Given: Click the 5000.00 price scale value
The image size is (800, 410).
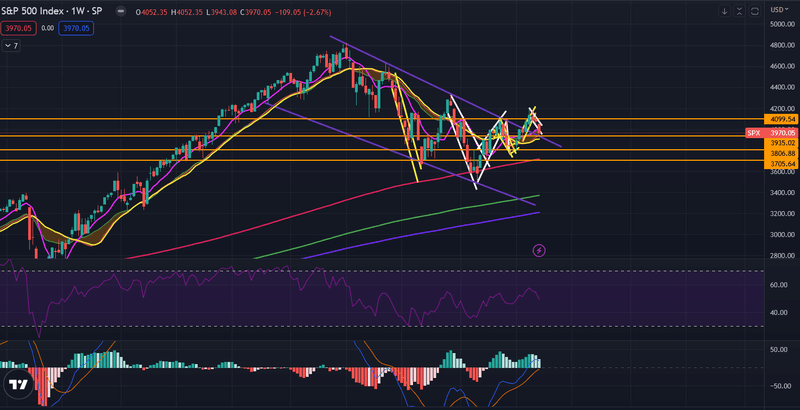Looking at the screenshot, I should pyautogui.click(x=783, y=24).
